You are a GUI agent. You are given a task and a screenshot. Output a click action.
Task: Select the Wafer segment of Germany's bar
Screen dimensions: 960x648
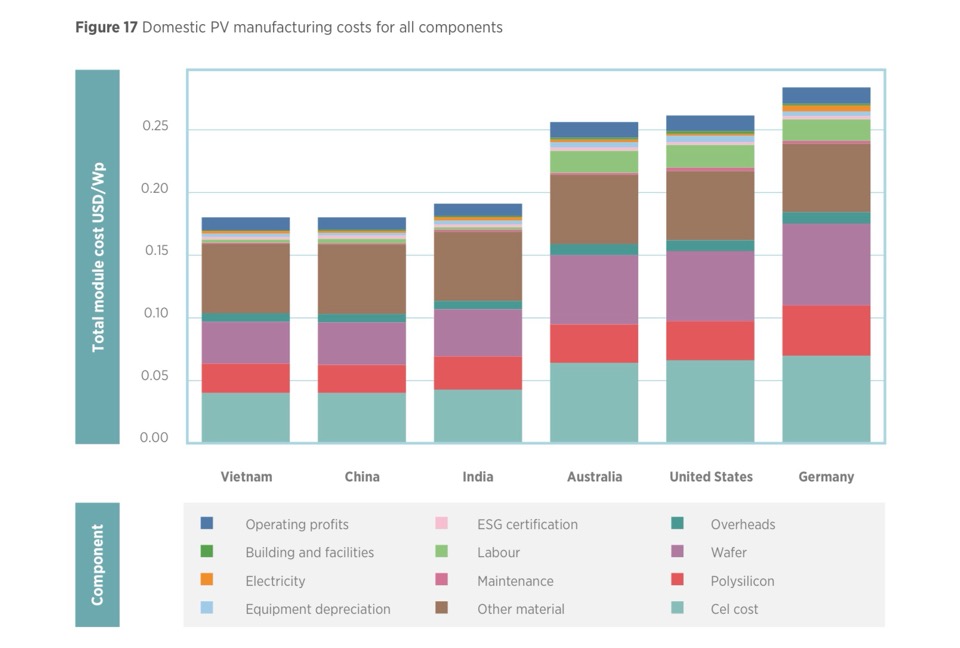coord(826,264)
